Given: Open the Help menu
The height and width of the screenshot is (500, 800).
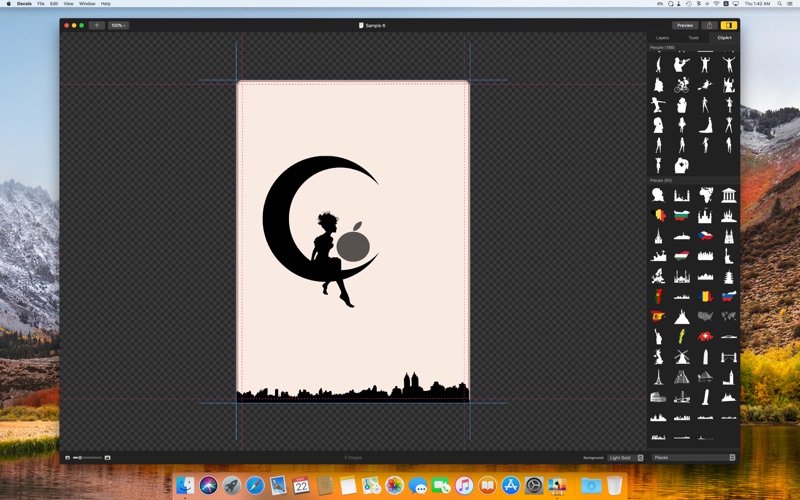Looking at the screenshot, I should tap(106, 4).
